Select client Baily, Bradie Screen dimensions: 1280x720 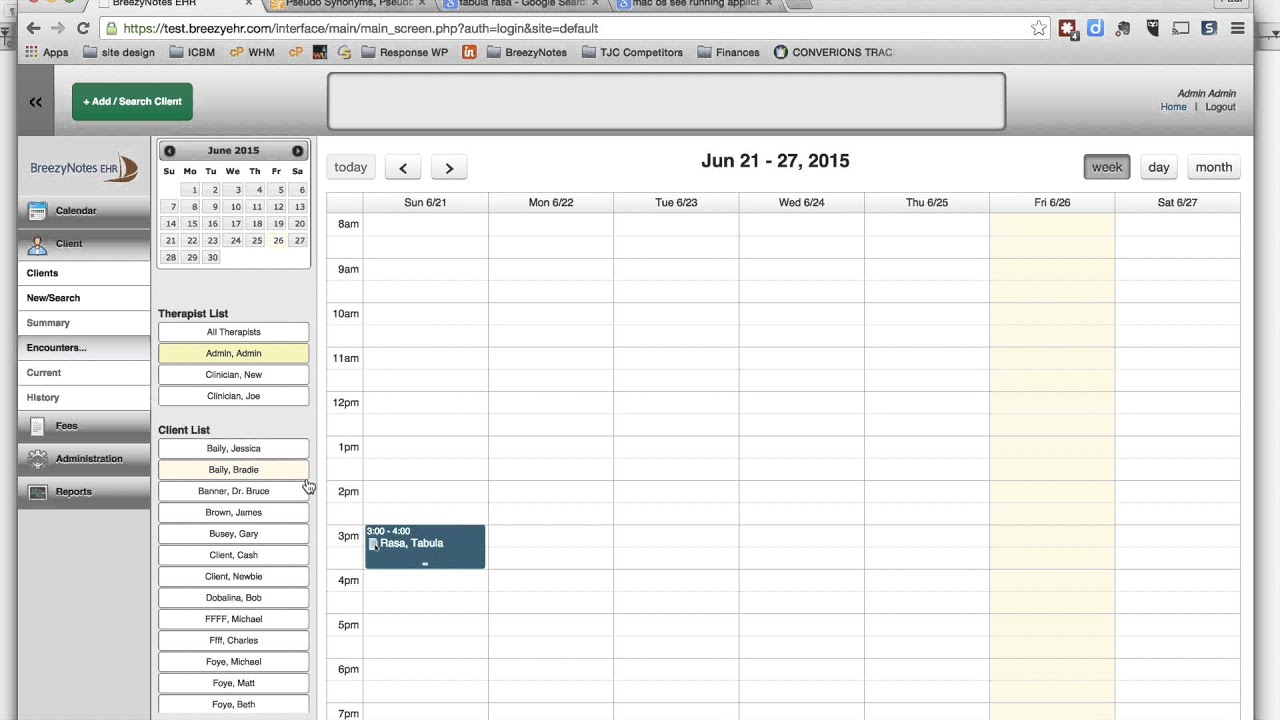click(234, 470)
